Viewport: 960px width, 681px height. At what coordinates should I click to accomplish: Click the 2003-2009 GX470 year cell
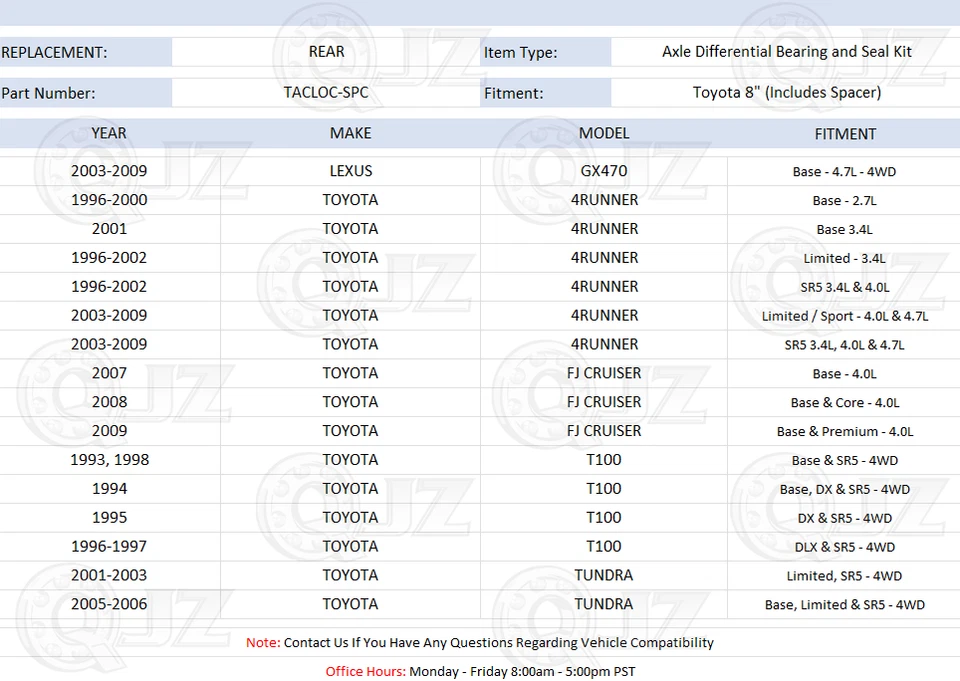(x=108, y=170)
